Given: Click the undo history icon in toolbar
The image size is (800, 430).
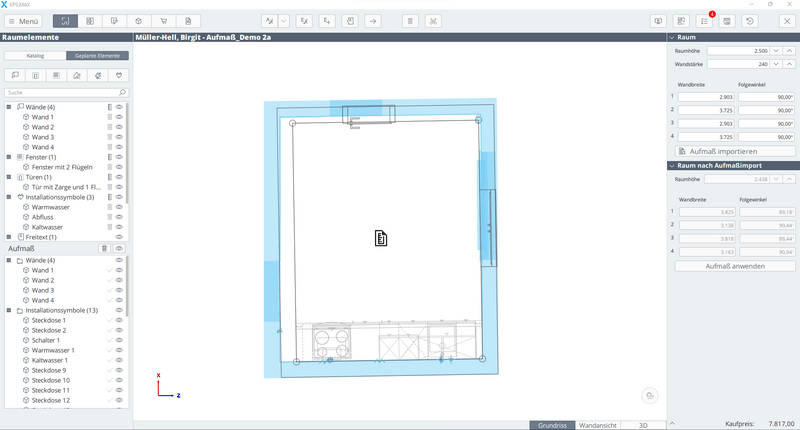Looking at the screenshot, I should tap(751, 20).
